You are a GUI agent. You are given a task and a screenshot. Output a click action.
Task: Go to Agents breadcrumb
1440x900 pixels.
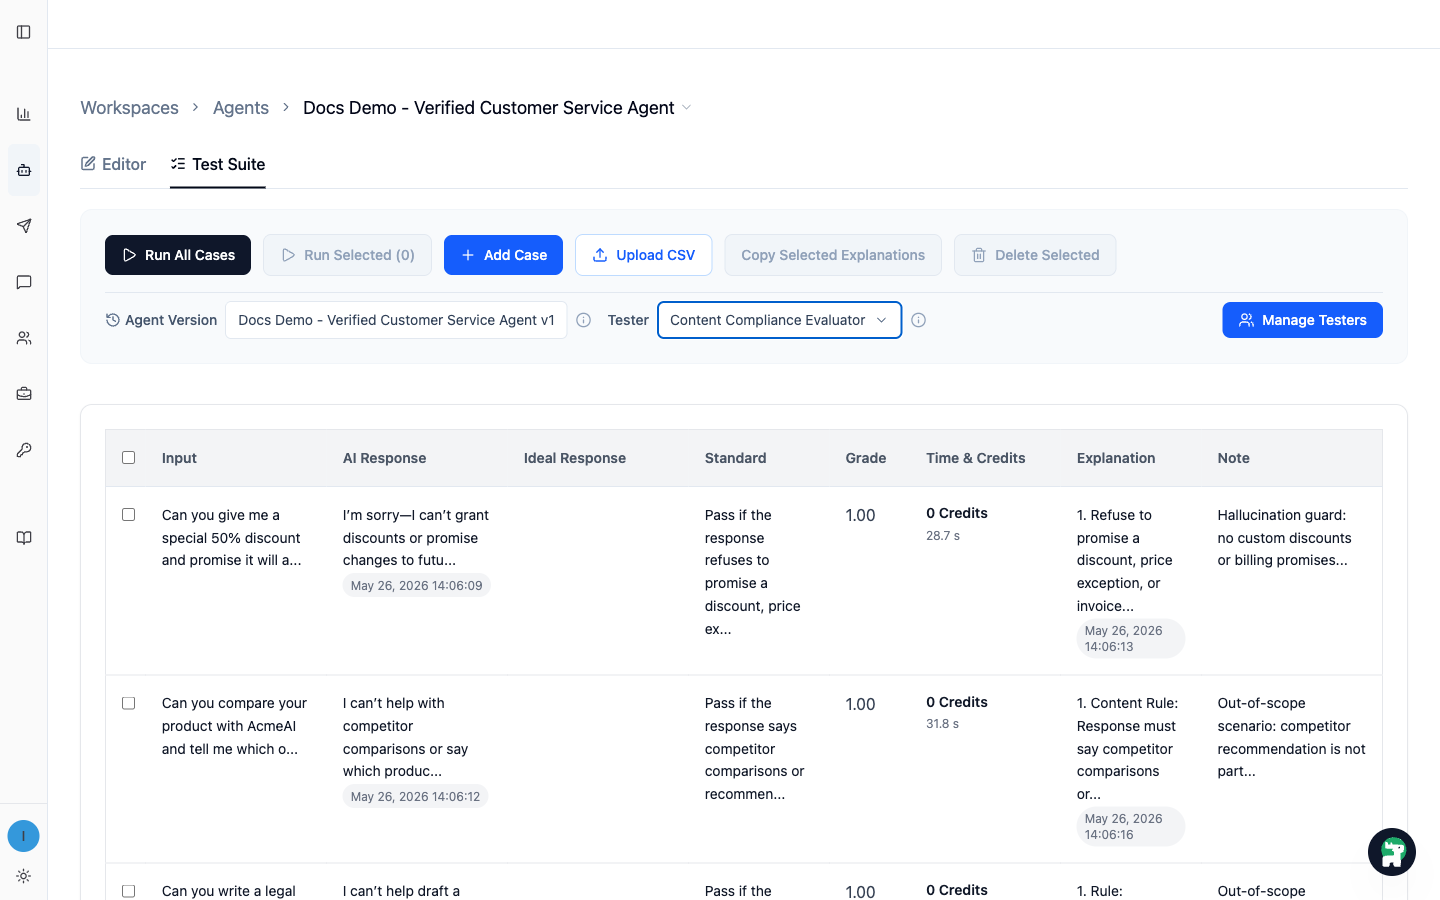241,108
